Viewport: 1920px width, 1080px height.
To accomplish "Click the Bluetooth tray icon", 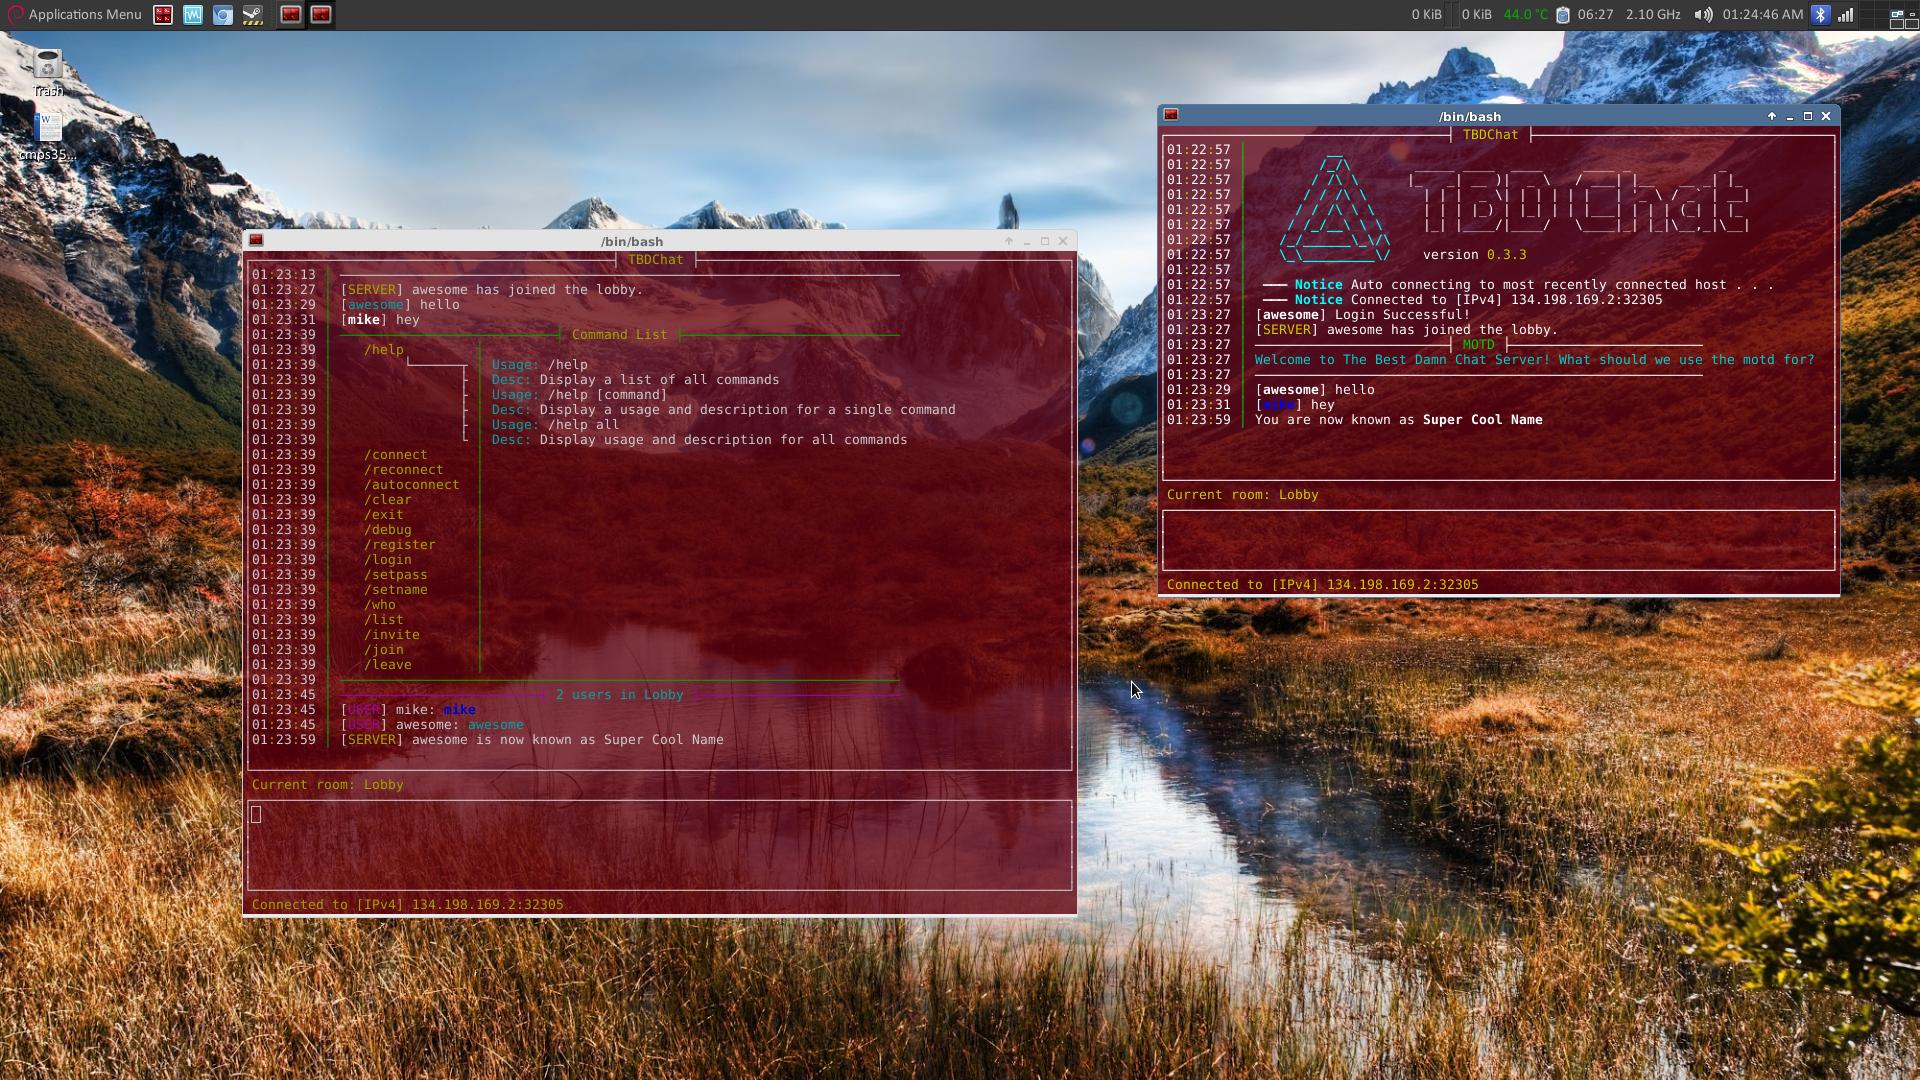I will coord(1820,14).
